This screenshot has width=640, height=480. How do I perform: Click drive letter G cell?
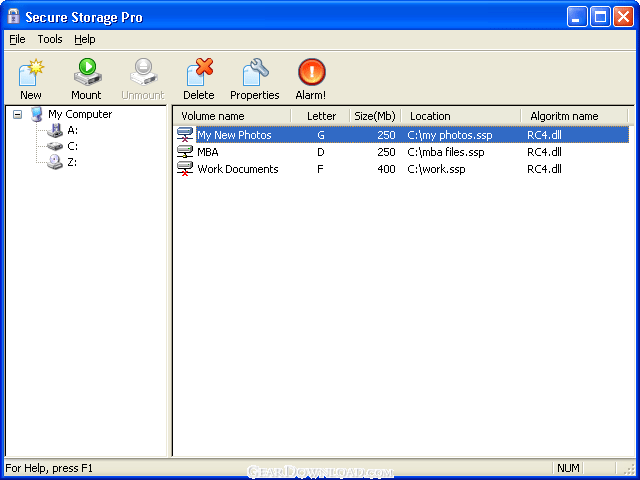tap(321, 135)
